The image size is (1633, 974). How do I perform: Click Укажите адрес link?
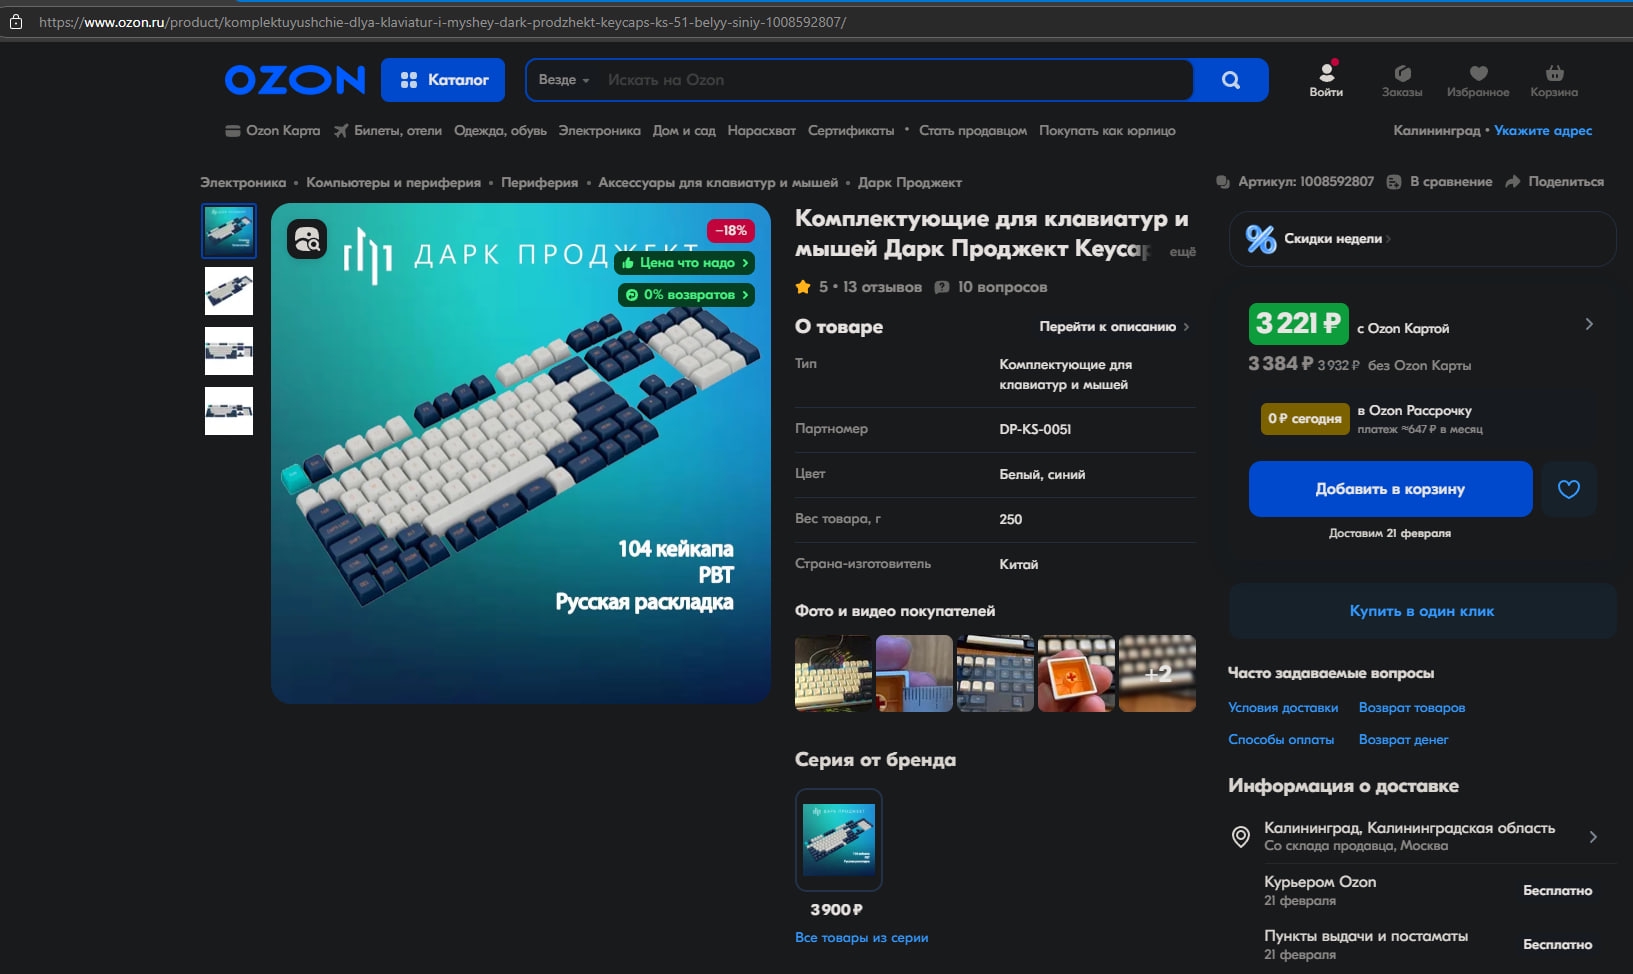[x=1543, y=131]
